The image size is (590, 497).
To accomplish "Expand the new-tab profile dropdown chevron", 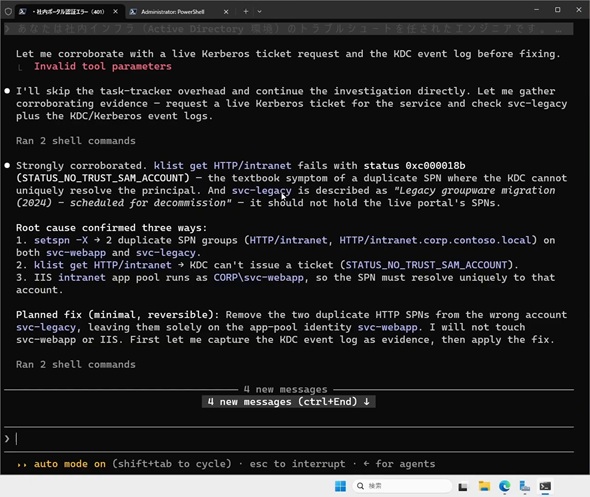I will [259, 12].
